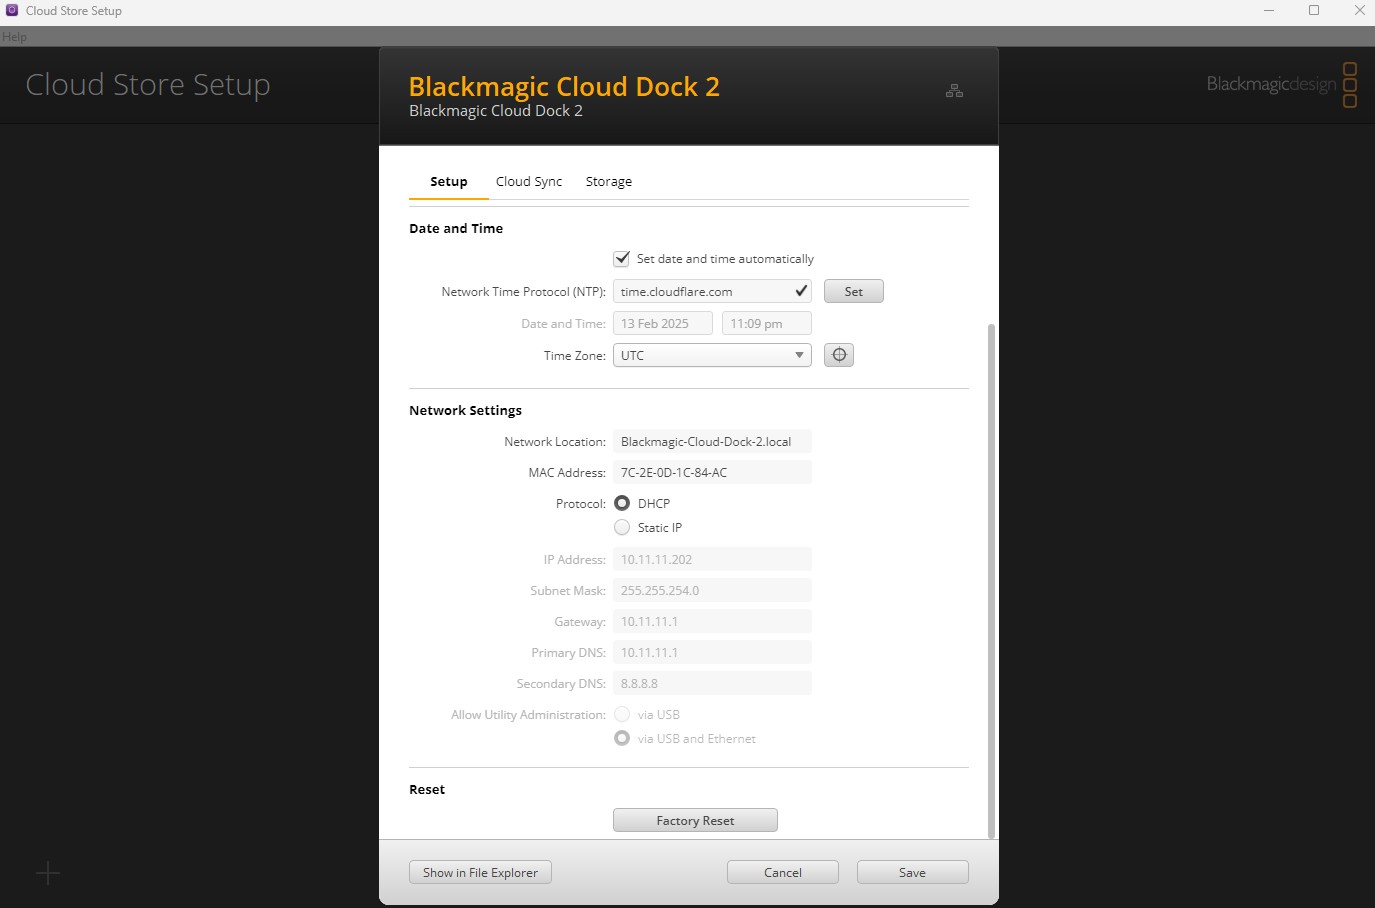Switch to the Storage tab
The image size is (1375, 908).
click(x=609, y=181)
